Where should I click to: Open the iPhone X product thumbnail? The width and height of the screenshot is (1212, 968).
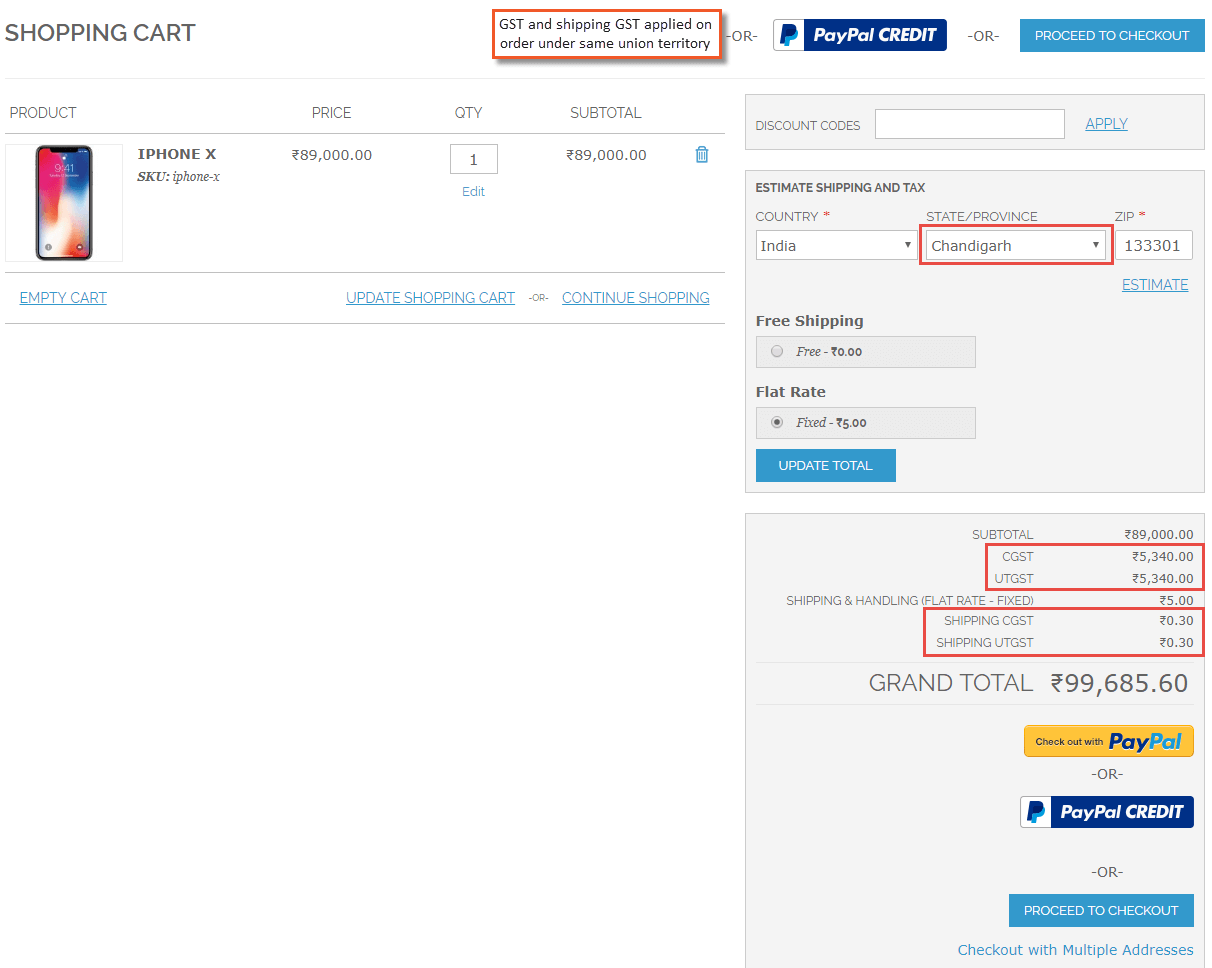pyautogui.click(x=64, y=203)
